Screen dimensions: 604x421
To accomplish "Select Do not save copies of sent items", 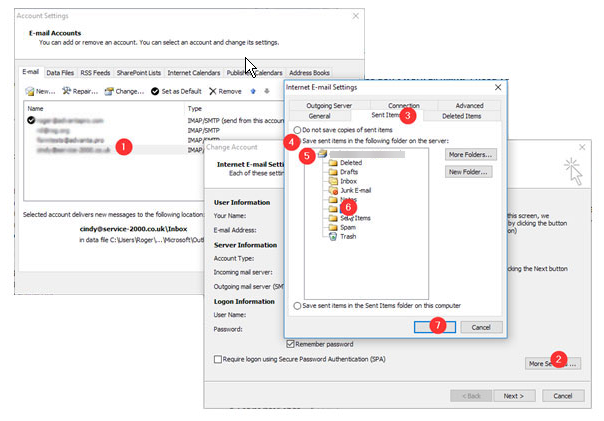I will 297,130.
